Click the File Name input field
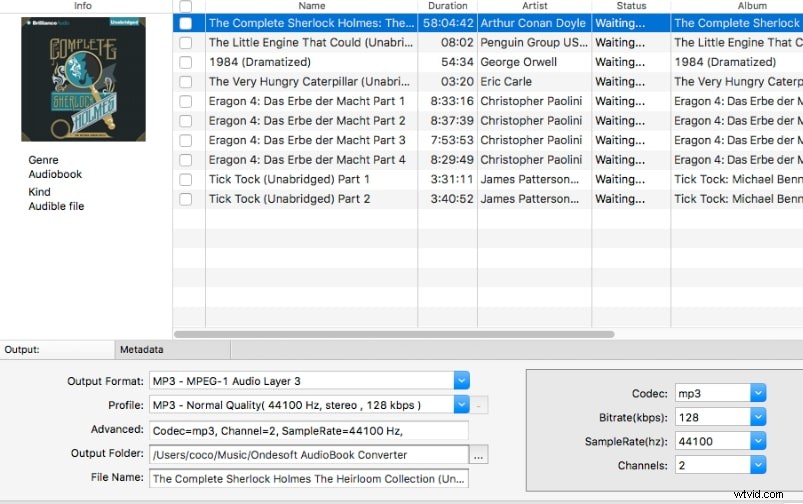Image resolution: width=803 pixels, height=504 pixels. pyautogui.click(x=309, y=479)
